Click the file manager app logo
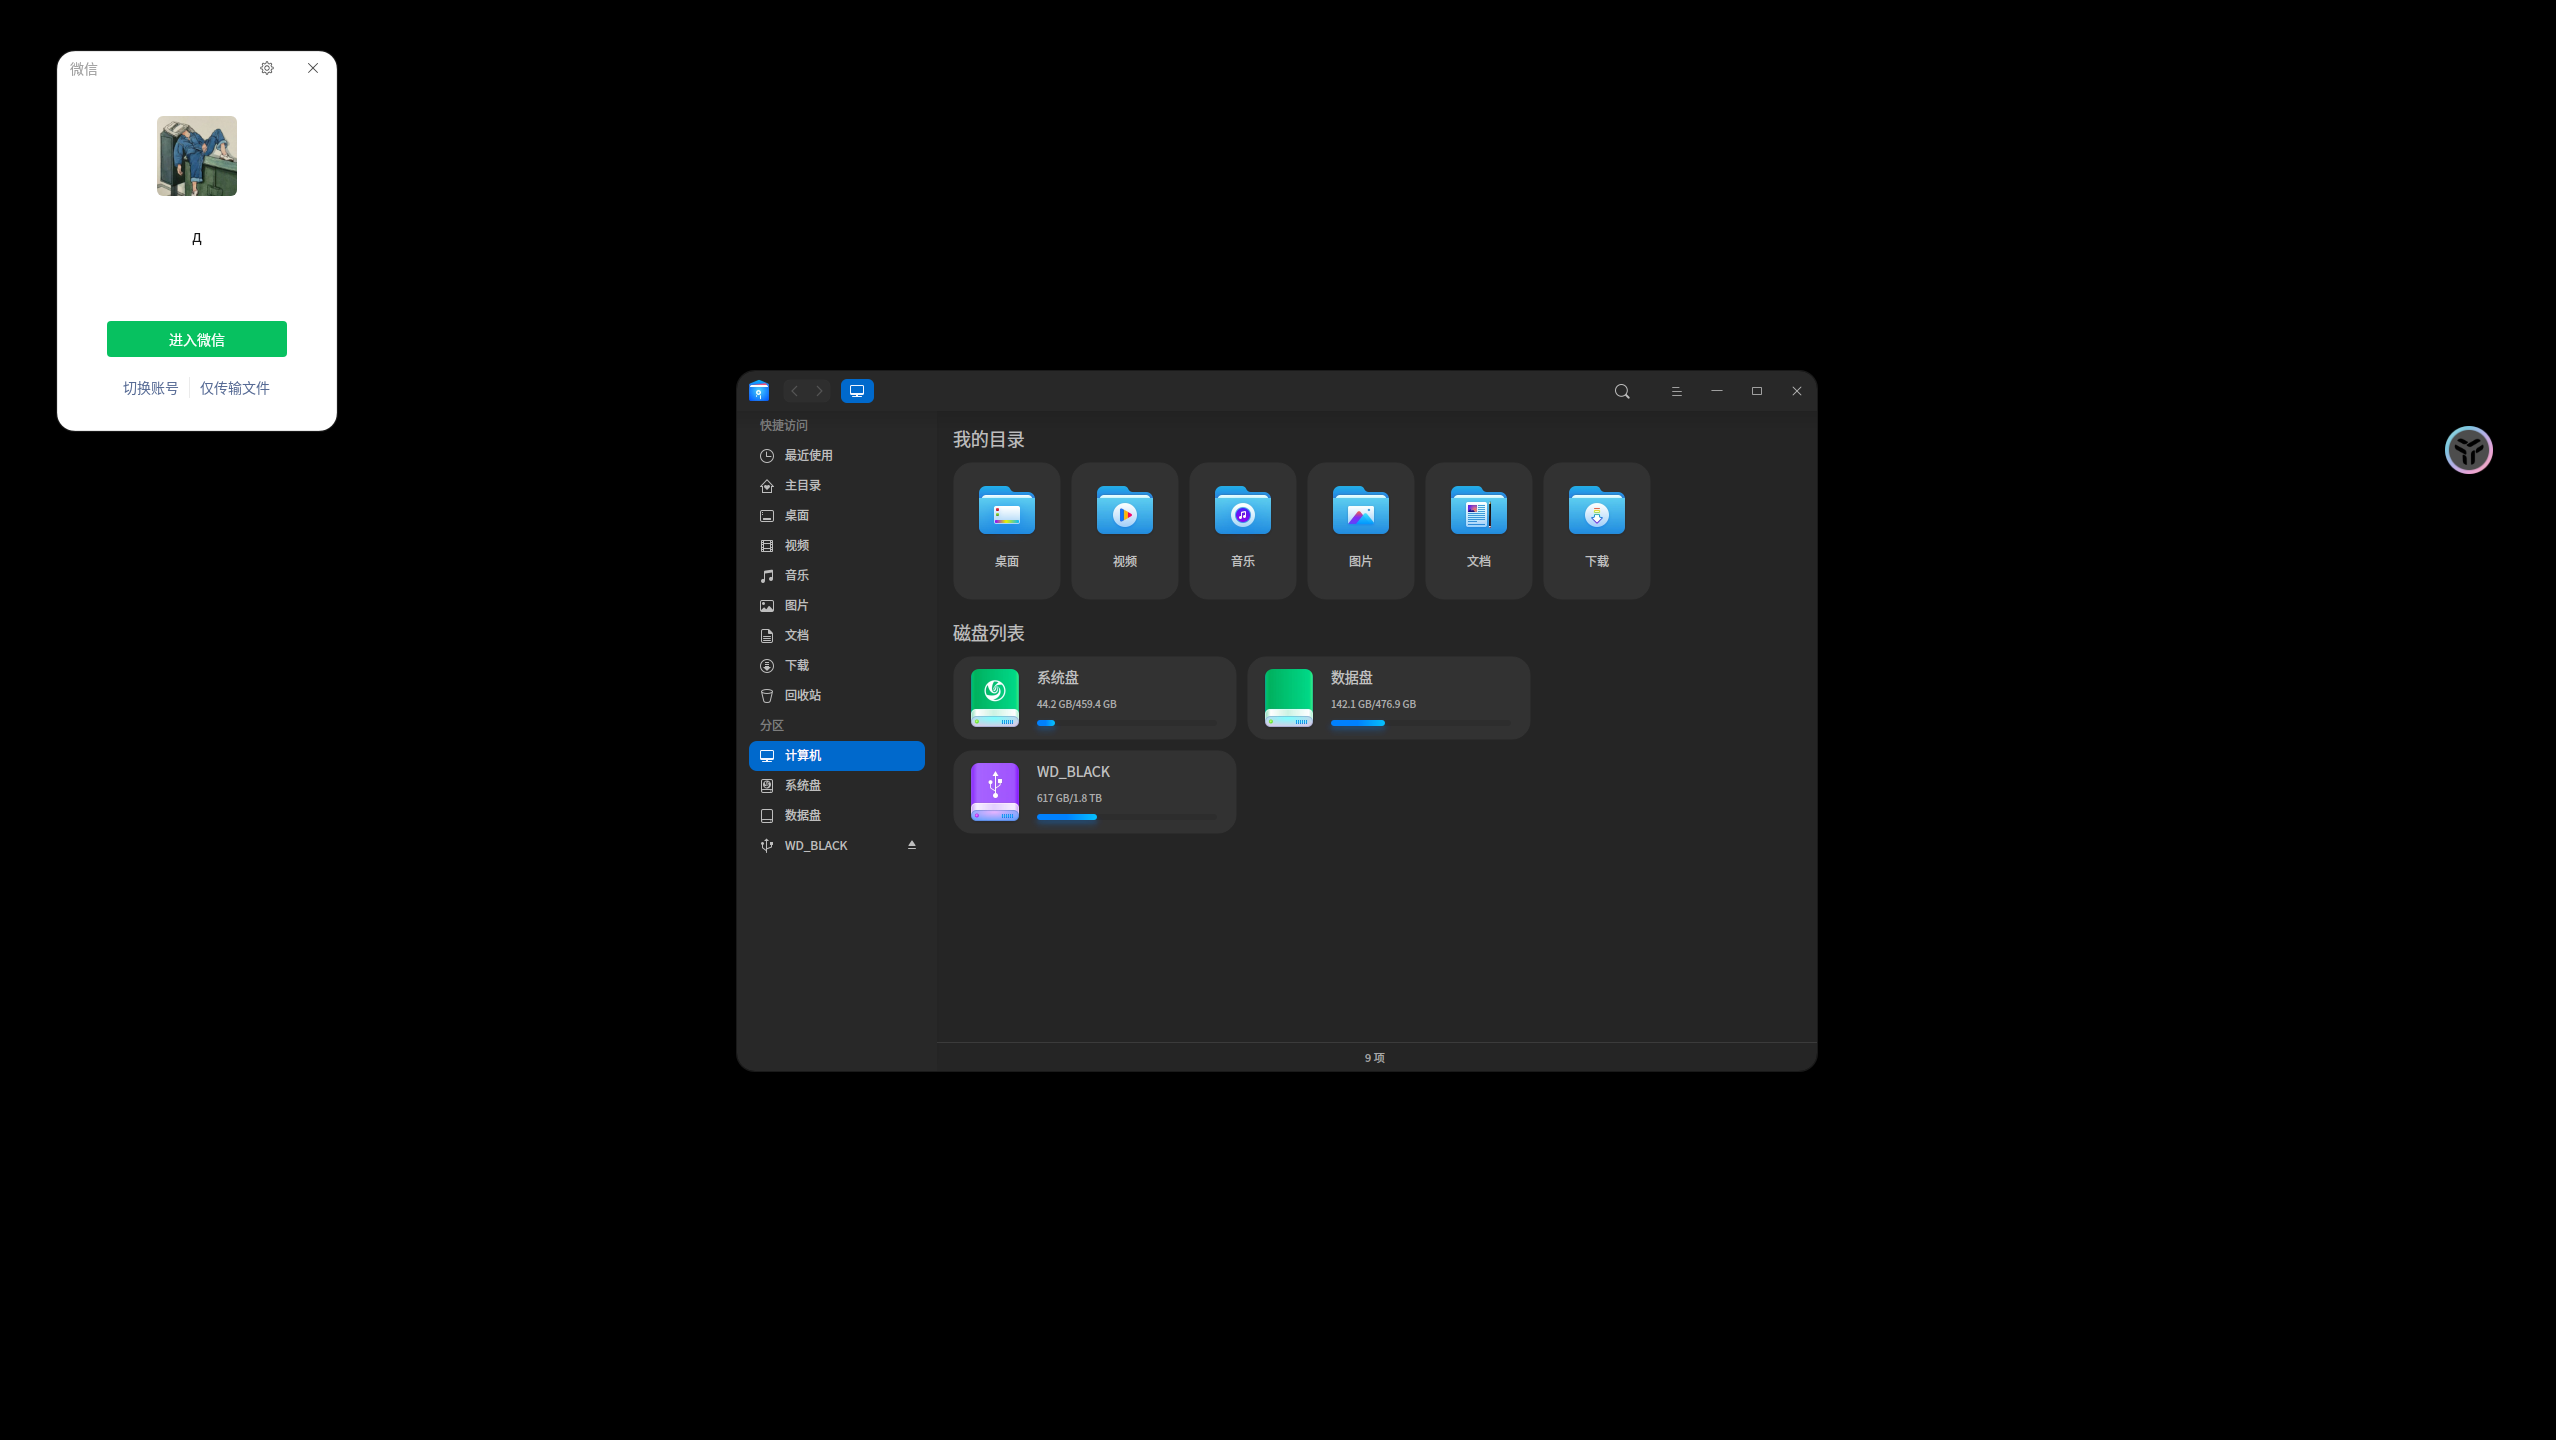This screenshot has width=2556, height=1440. [759, 391]
